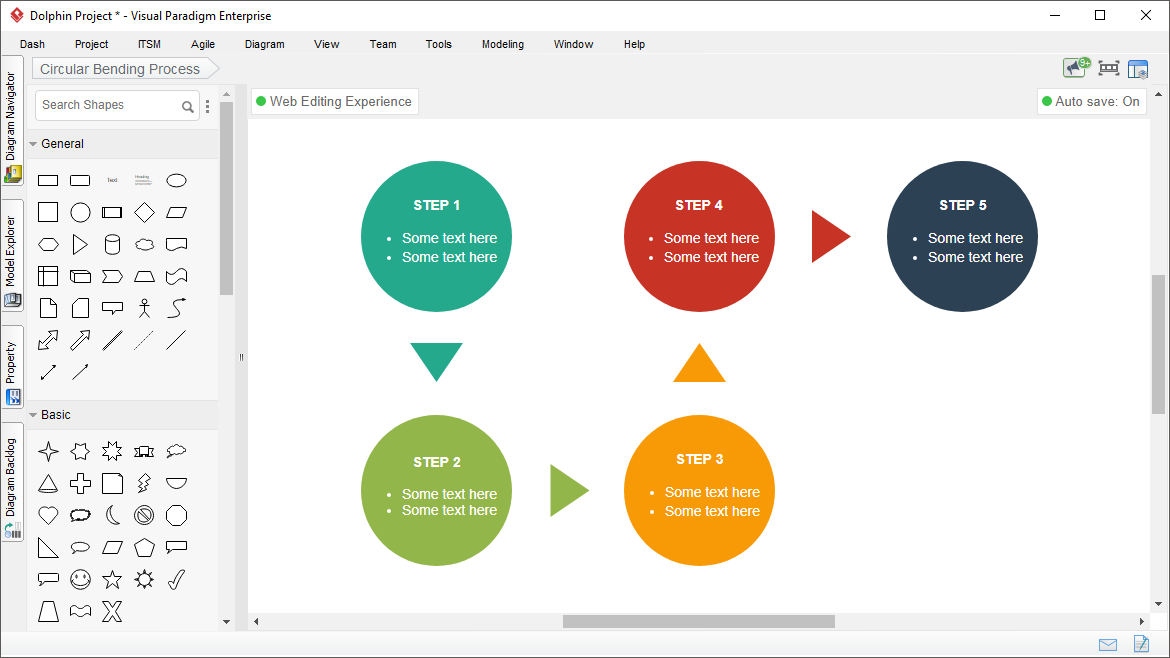The height and width of the screenshot is (658, 1170).
Task: Select the sun shape in Basic palette
Action: tap(144, 580)
